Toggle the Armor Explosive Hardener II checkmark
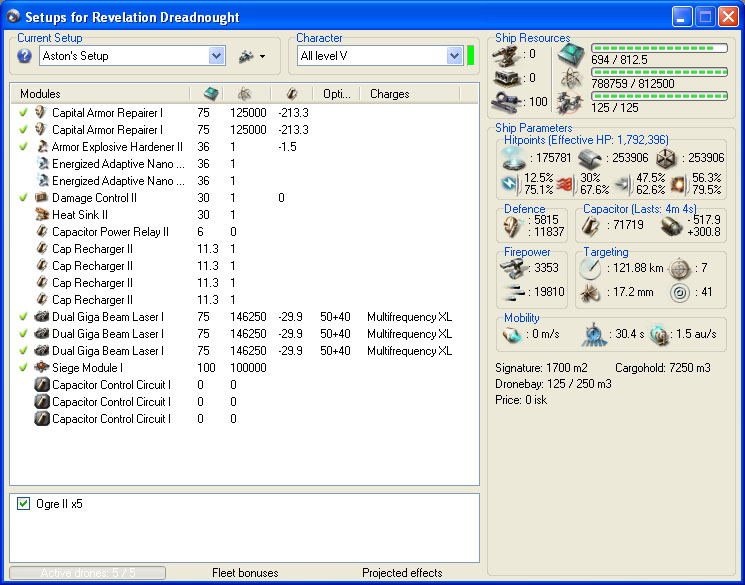 click(23, 147)
